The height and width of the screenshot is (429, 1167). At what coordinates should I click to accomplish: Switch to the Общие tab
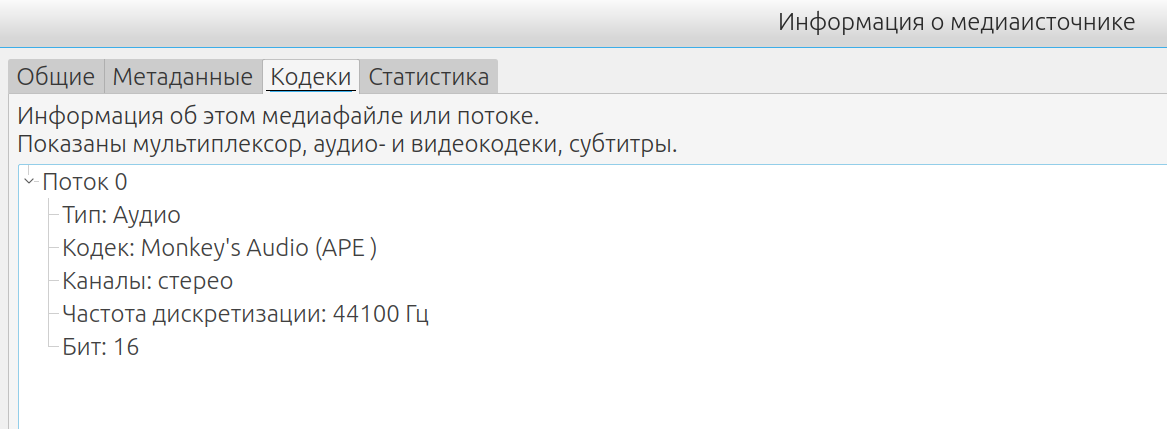(x=56, y=77)
